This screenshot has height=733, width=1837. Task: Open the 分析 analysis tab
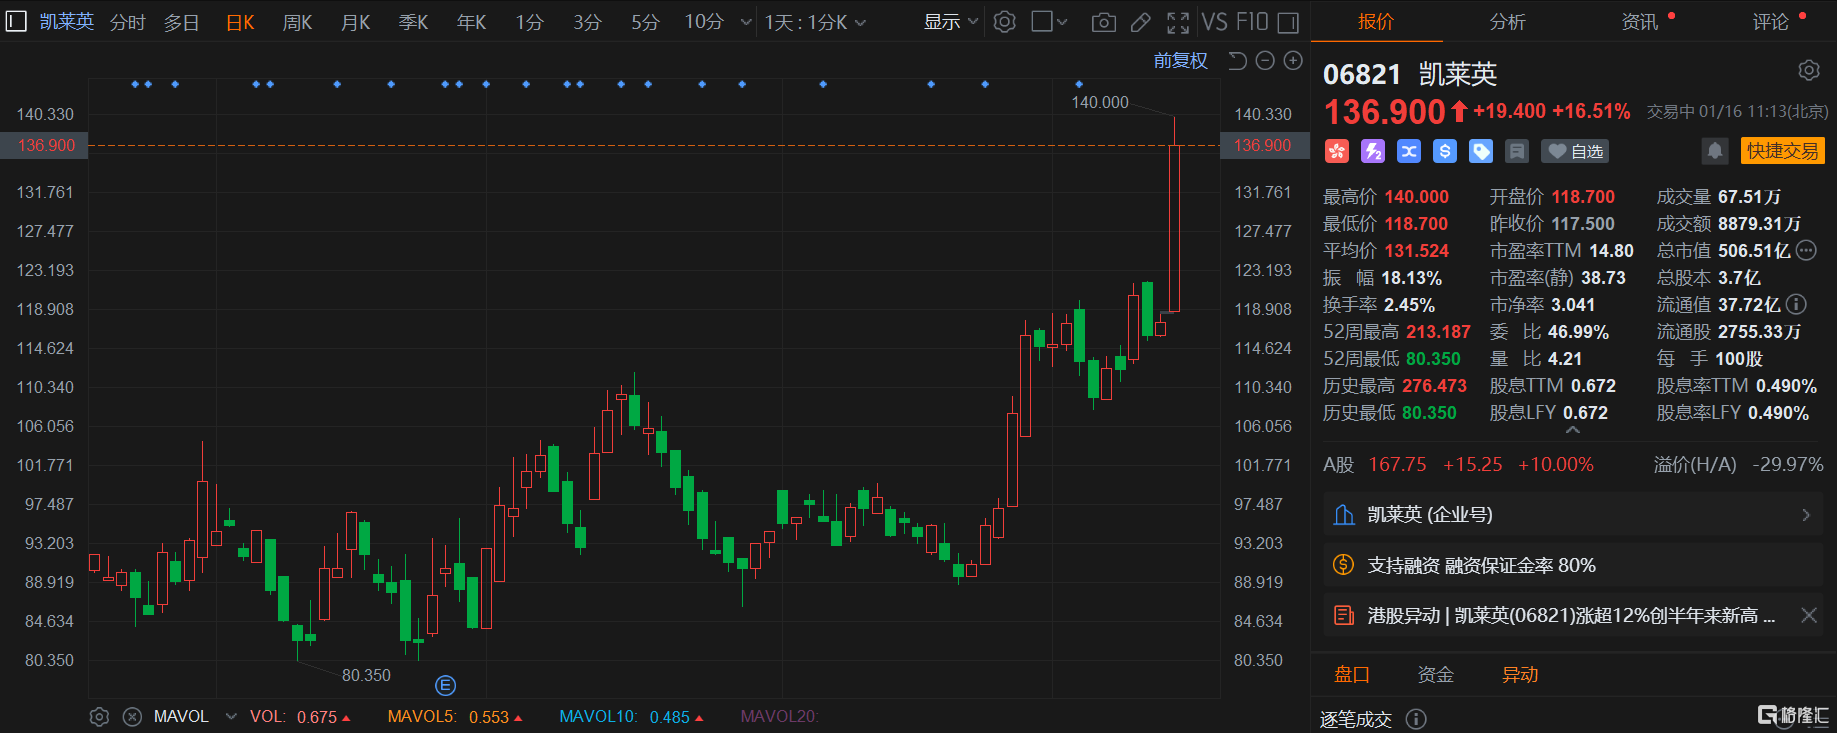click(1508, 22)
